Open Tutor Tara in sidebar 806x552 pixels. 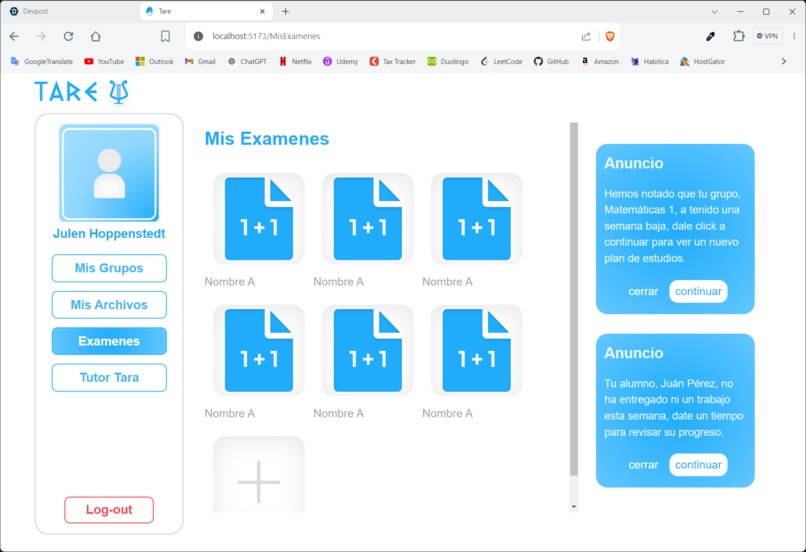pyautogui.click(x=109, y=378)
